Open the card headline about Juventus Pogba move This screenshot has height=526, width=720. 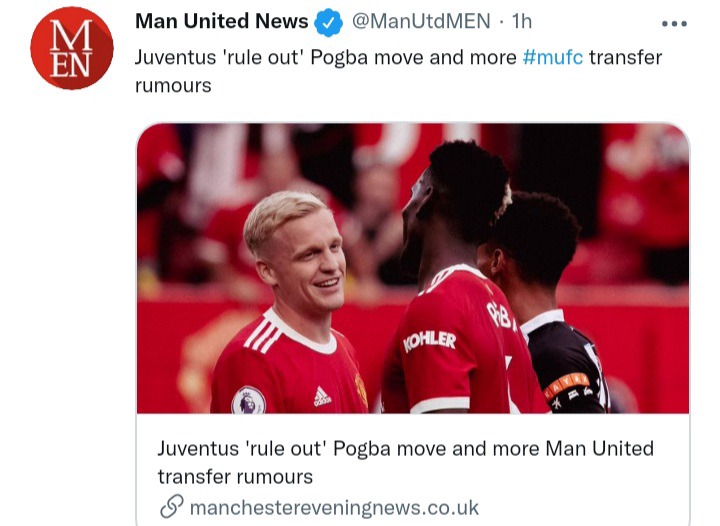405,462
